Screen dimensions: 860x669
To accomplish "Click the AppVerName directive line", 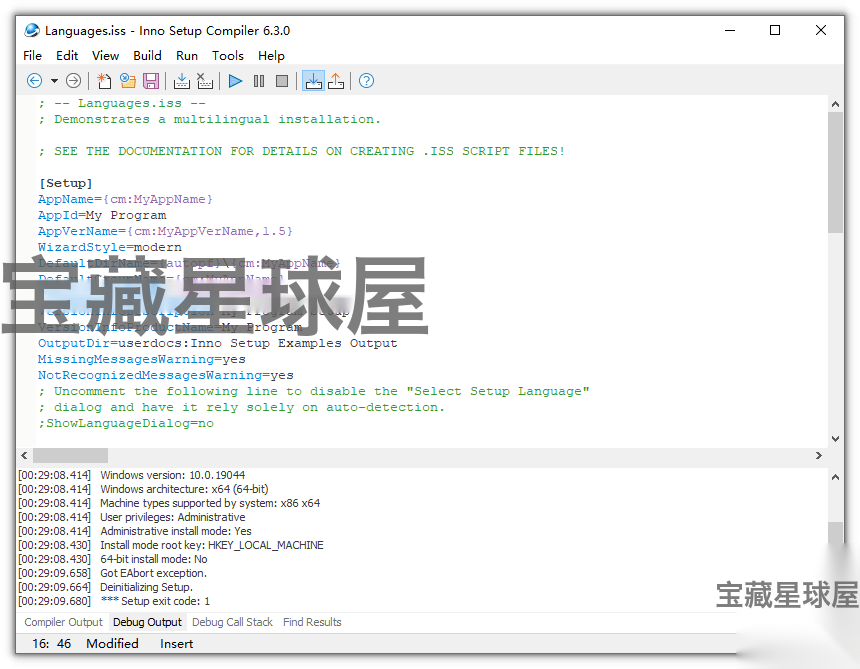I will pyautogui.click(x=165, y=231).
